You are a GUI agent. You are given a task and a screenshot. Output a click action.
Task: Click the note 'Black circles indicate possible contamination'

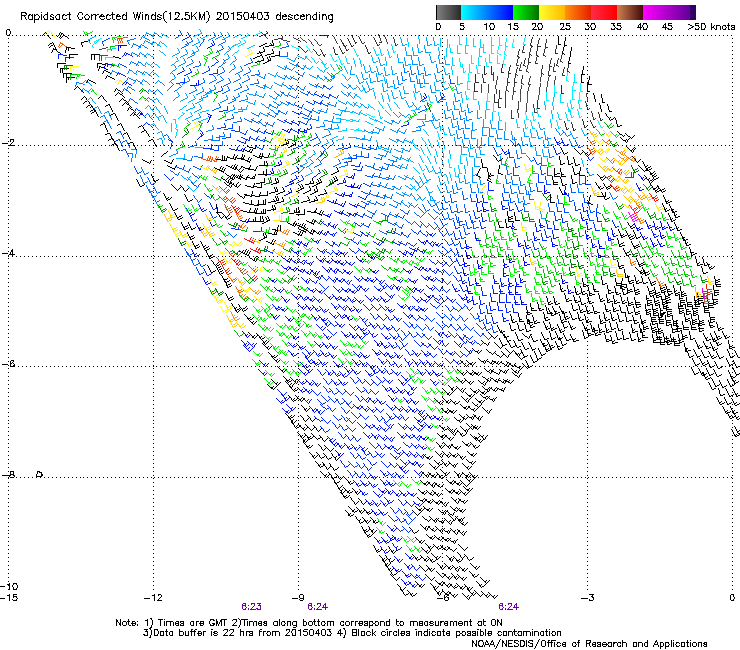(456, 633)
